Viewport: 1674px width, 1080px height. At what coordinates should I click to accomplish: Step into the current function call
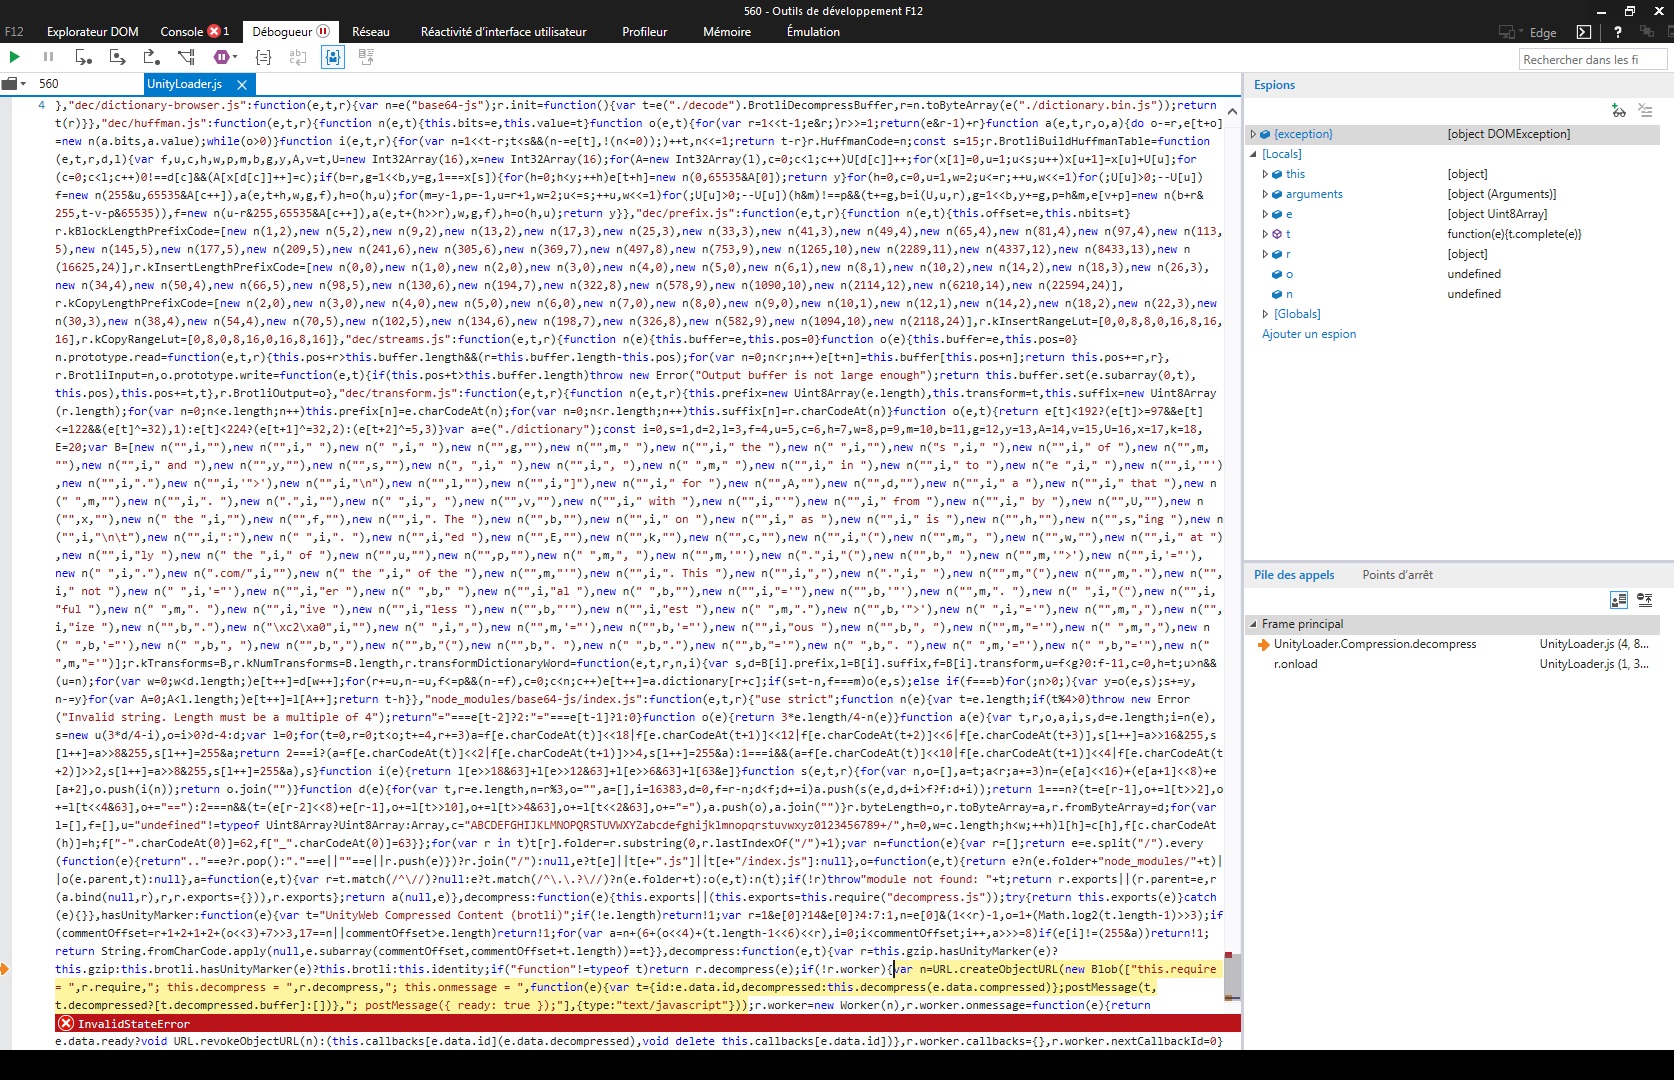click(117, 57)
